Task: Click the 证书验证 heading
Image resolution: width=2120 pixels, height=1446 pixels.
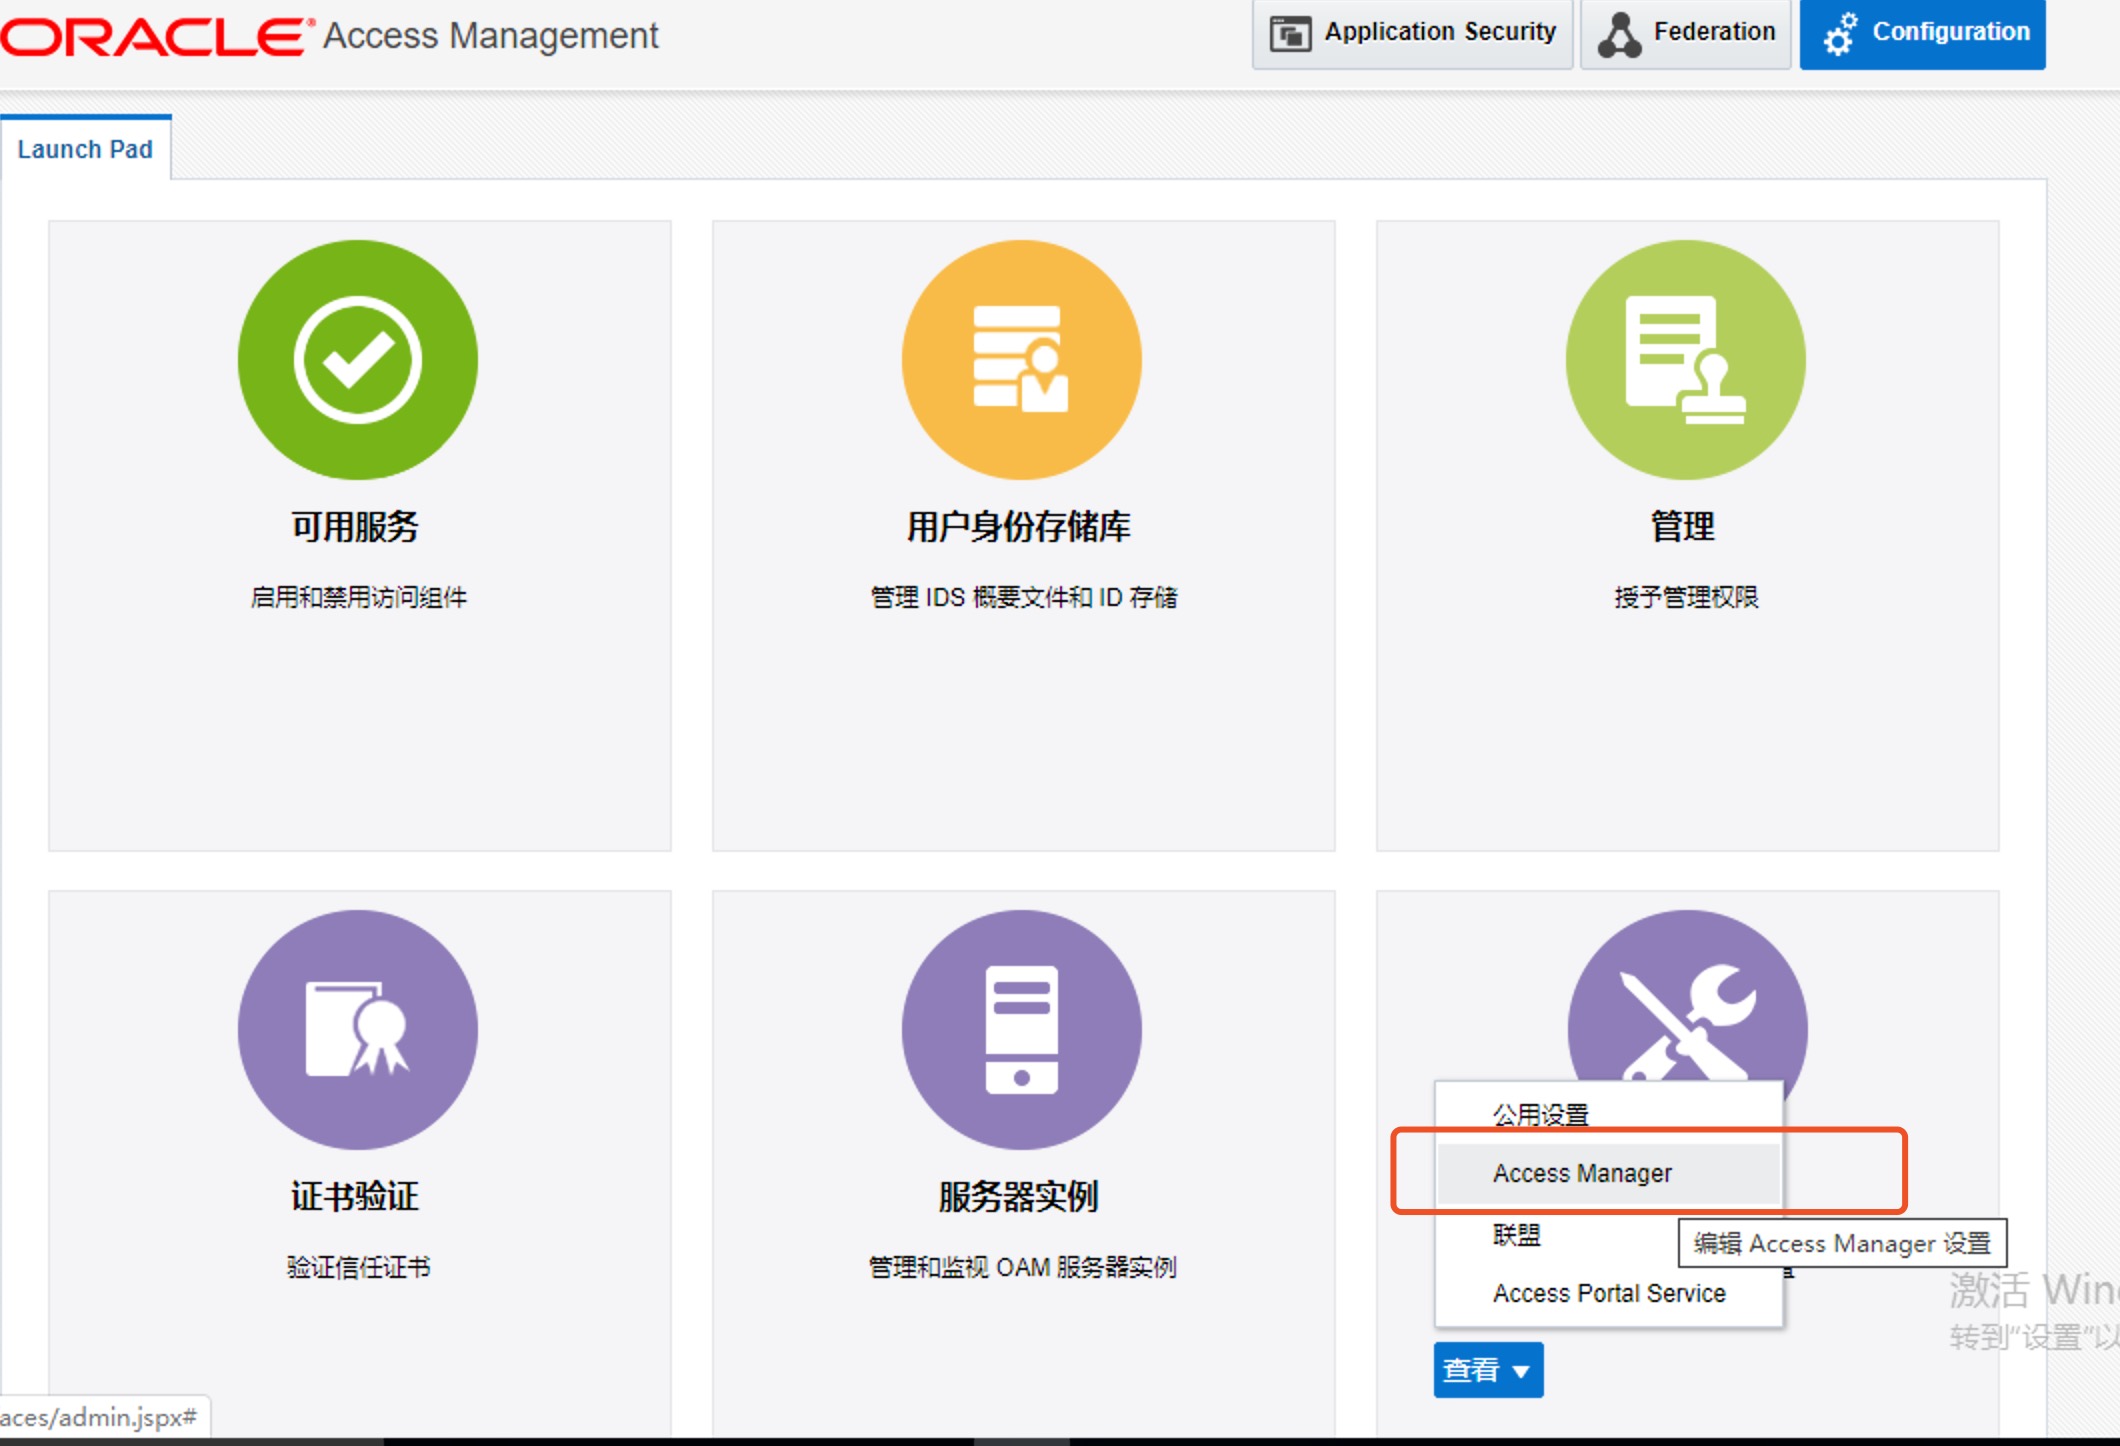Action: pos(355,1196)
